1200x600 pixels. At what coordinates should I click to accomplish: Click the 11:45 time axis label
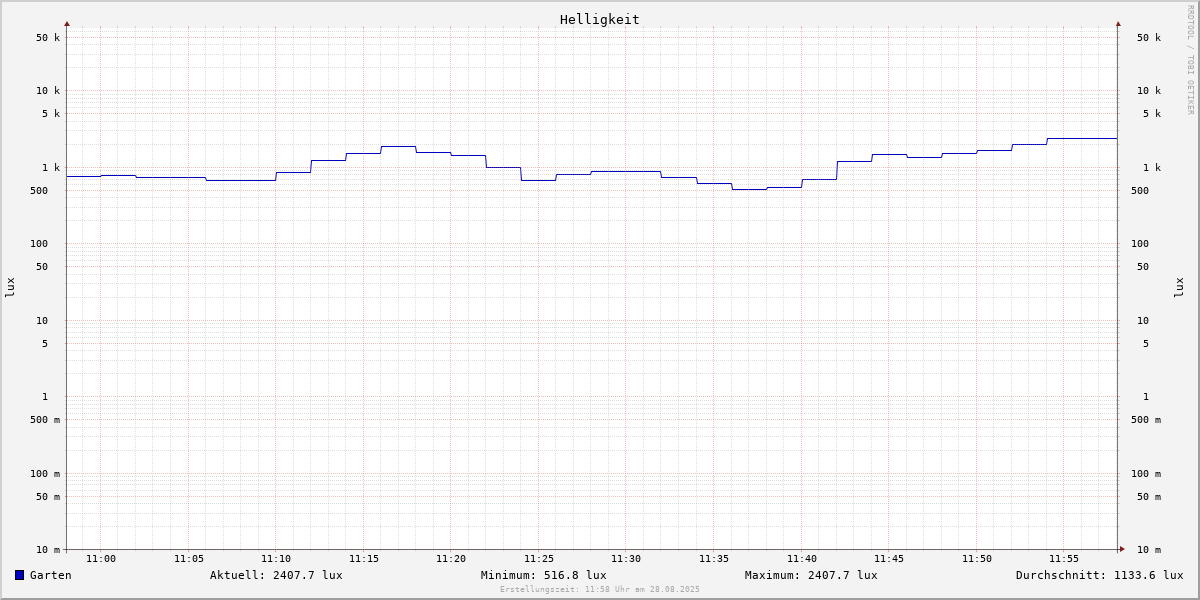(x=889, y=559)
